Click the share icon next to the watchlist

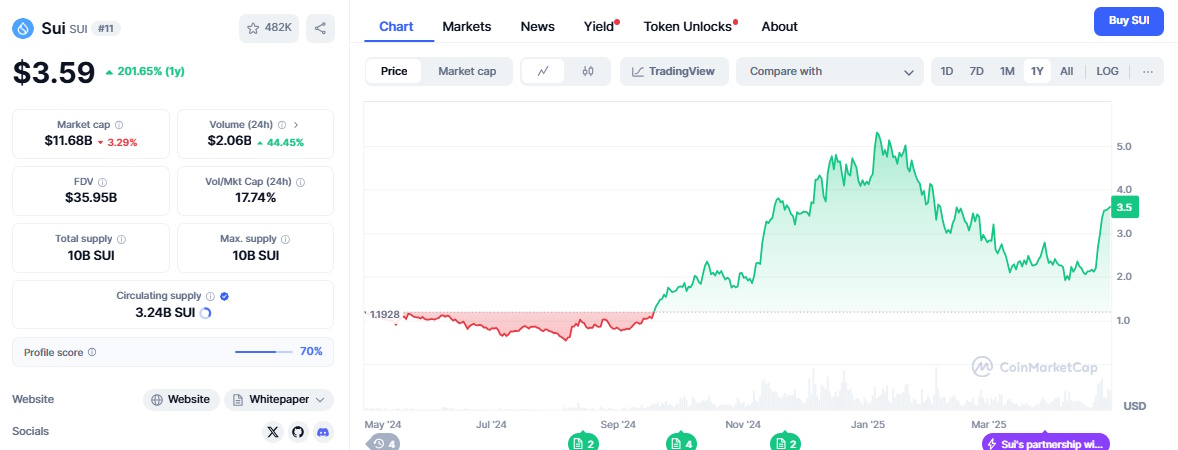tap(320, 28)
